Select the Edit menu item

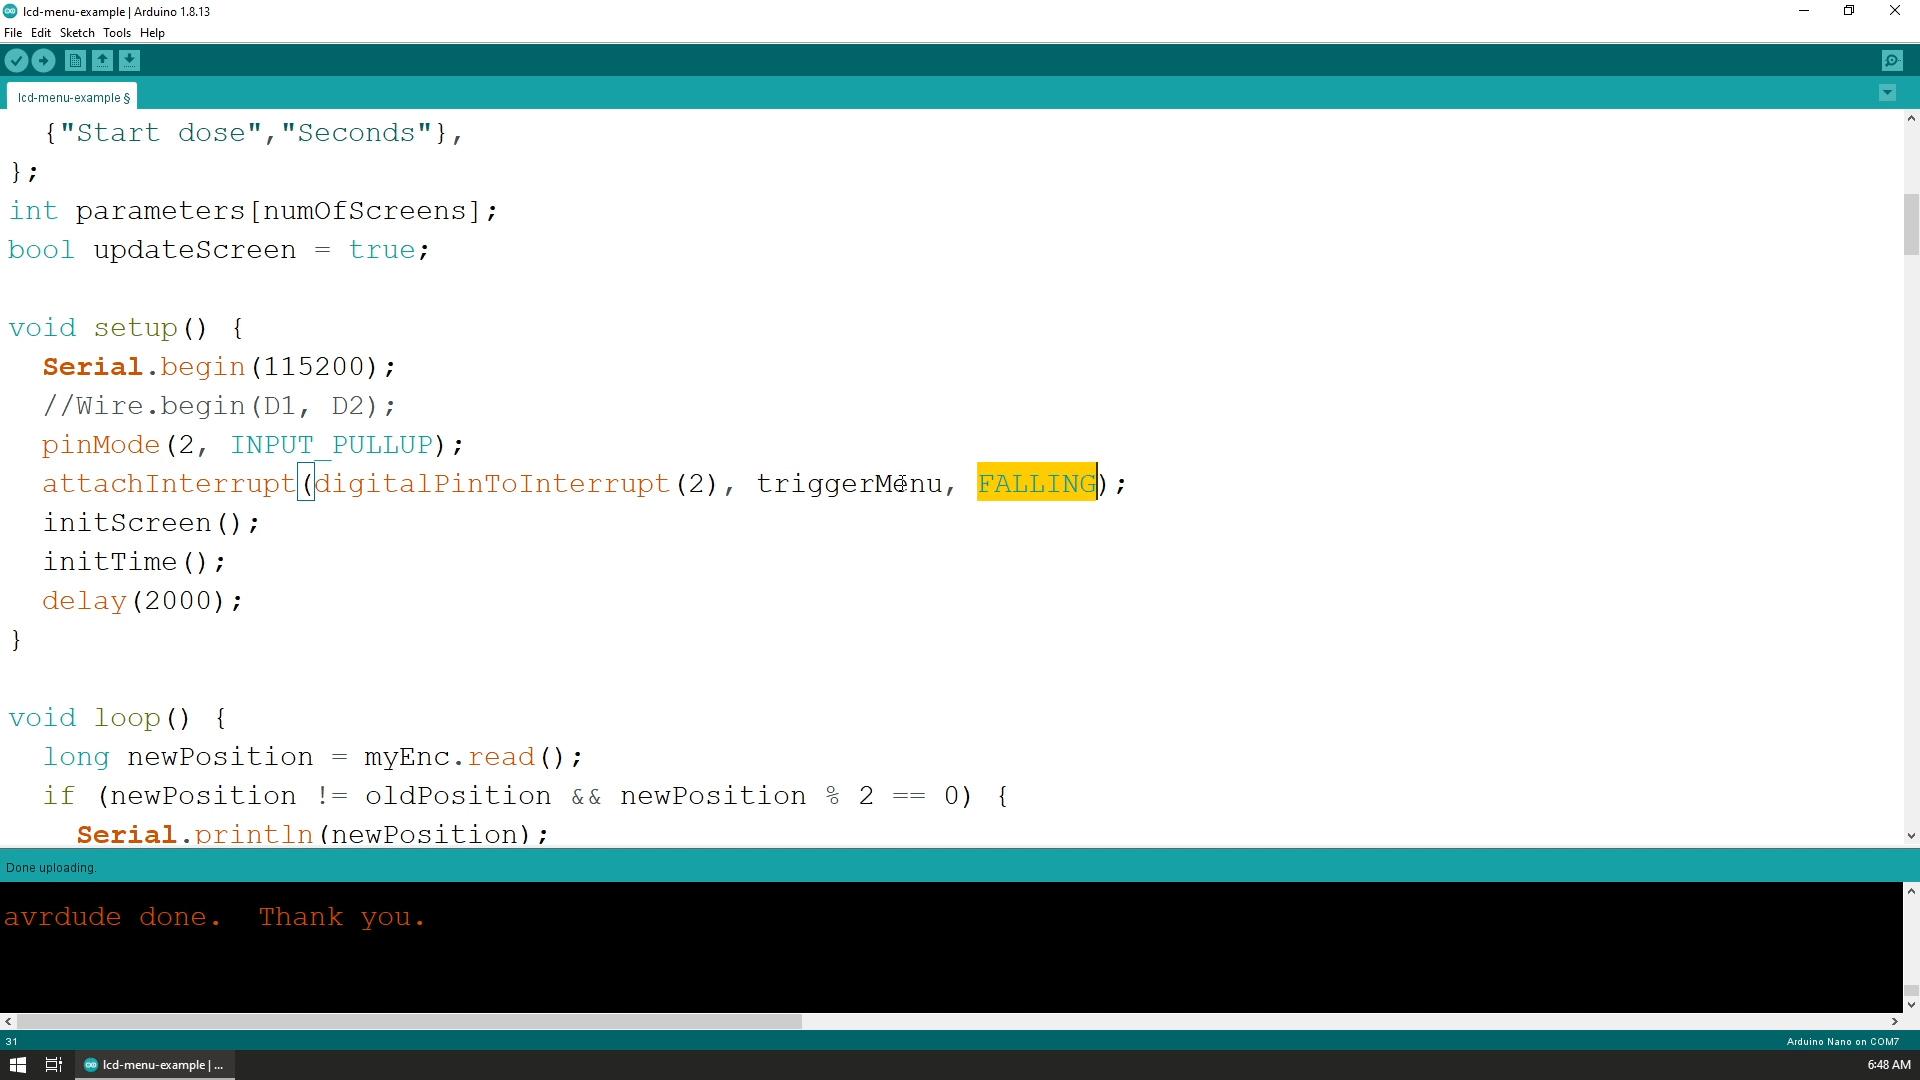(41, 33)
